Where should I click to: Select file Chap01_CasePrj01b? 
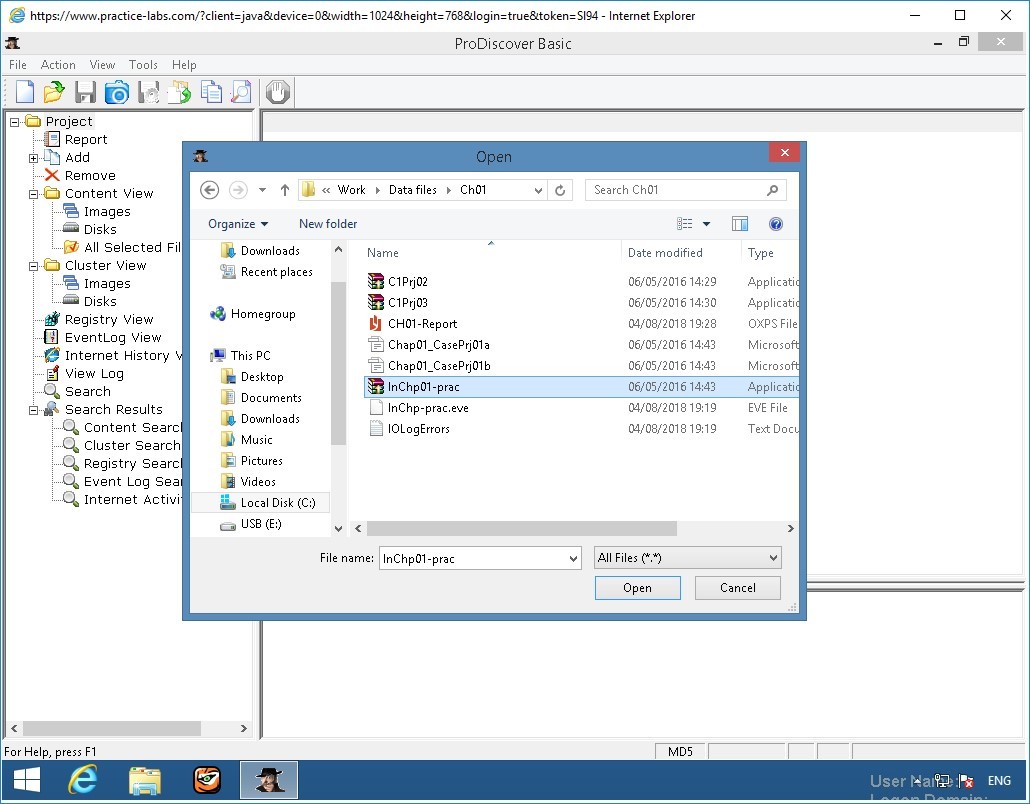[439, 366]
